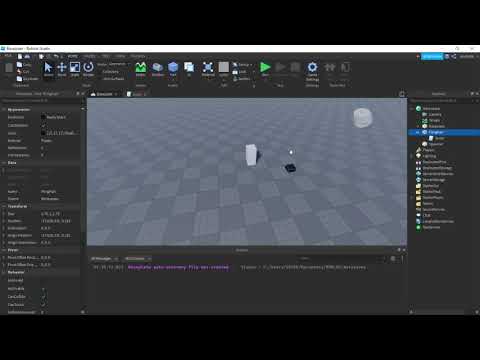Insert a new Part
This screenshot has width=480, height=360.
pos(173,69)
